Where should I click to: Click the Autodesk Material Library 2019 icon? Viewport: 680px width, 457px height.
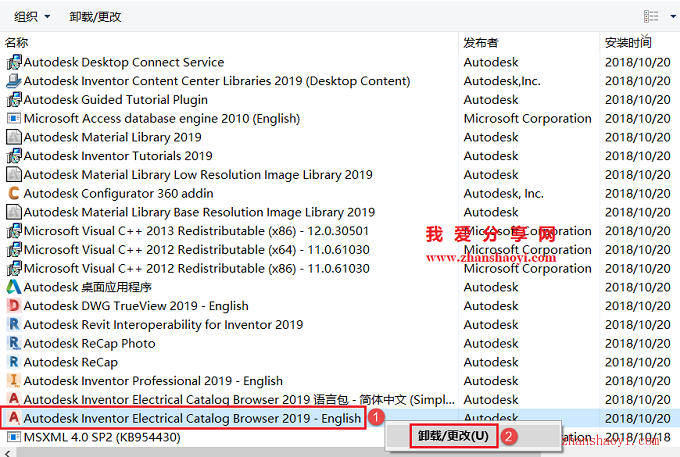click(x=14, y=137)
